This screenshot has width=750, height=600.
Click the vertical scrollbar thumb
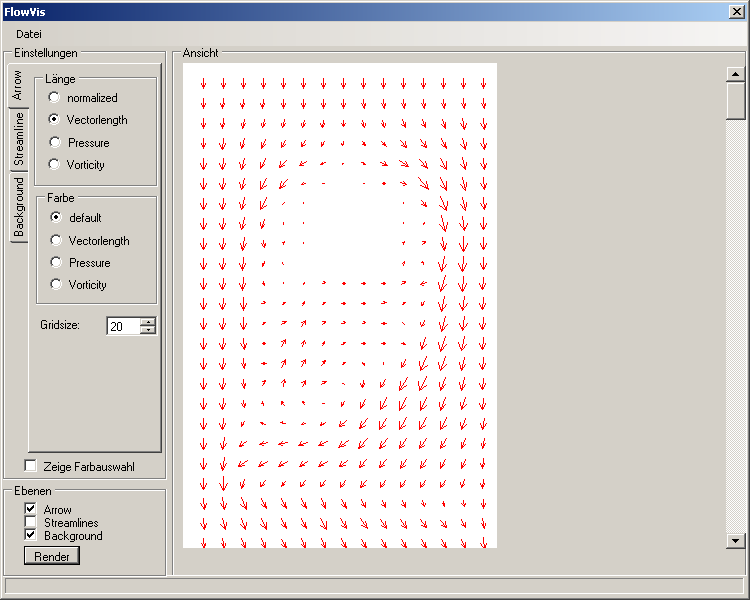point(735,101)
